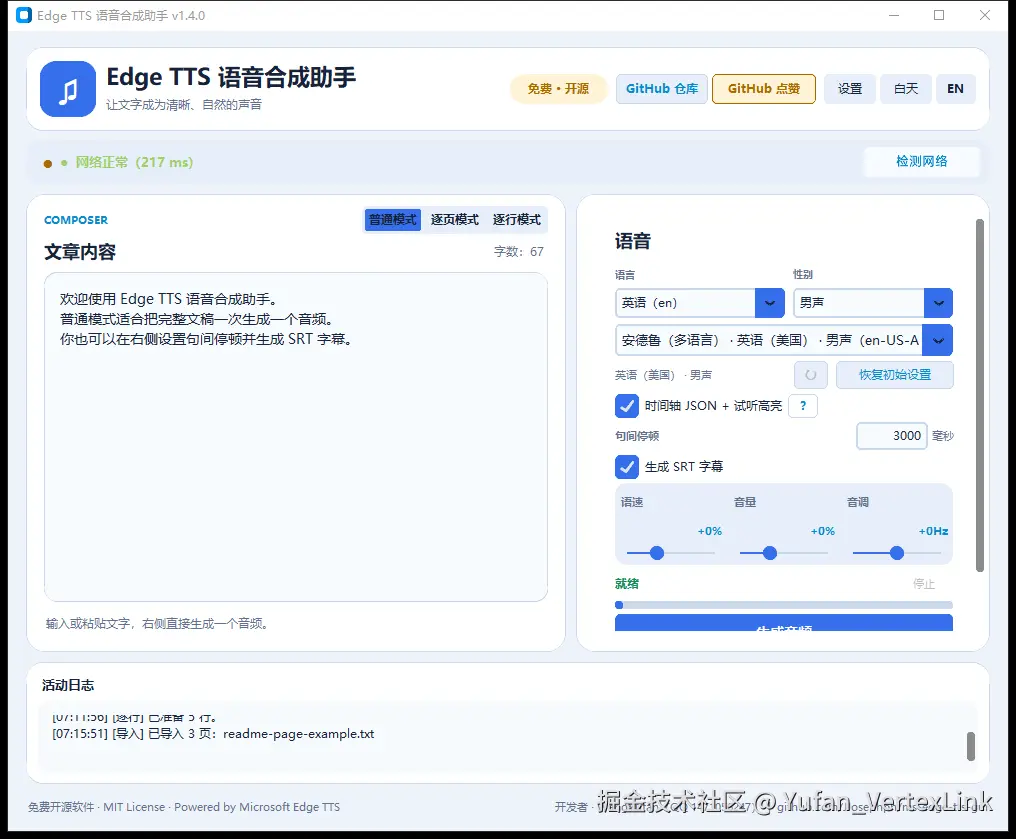
Task: Open the question mark help for timeline JSON
Action: tap(803, 406)
